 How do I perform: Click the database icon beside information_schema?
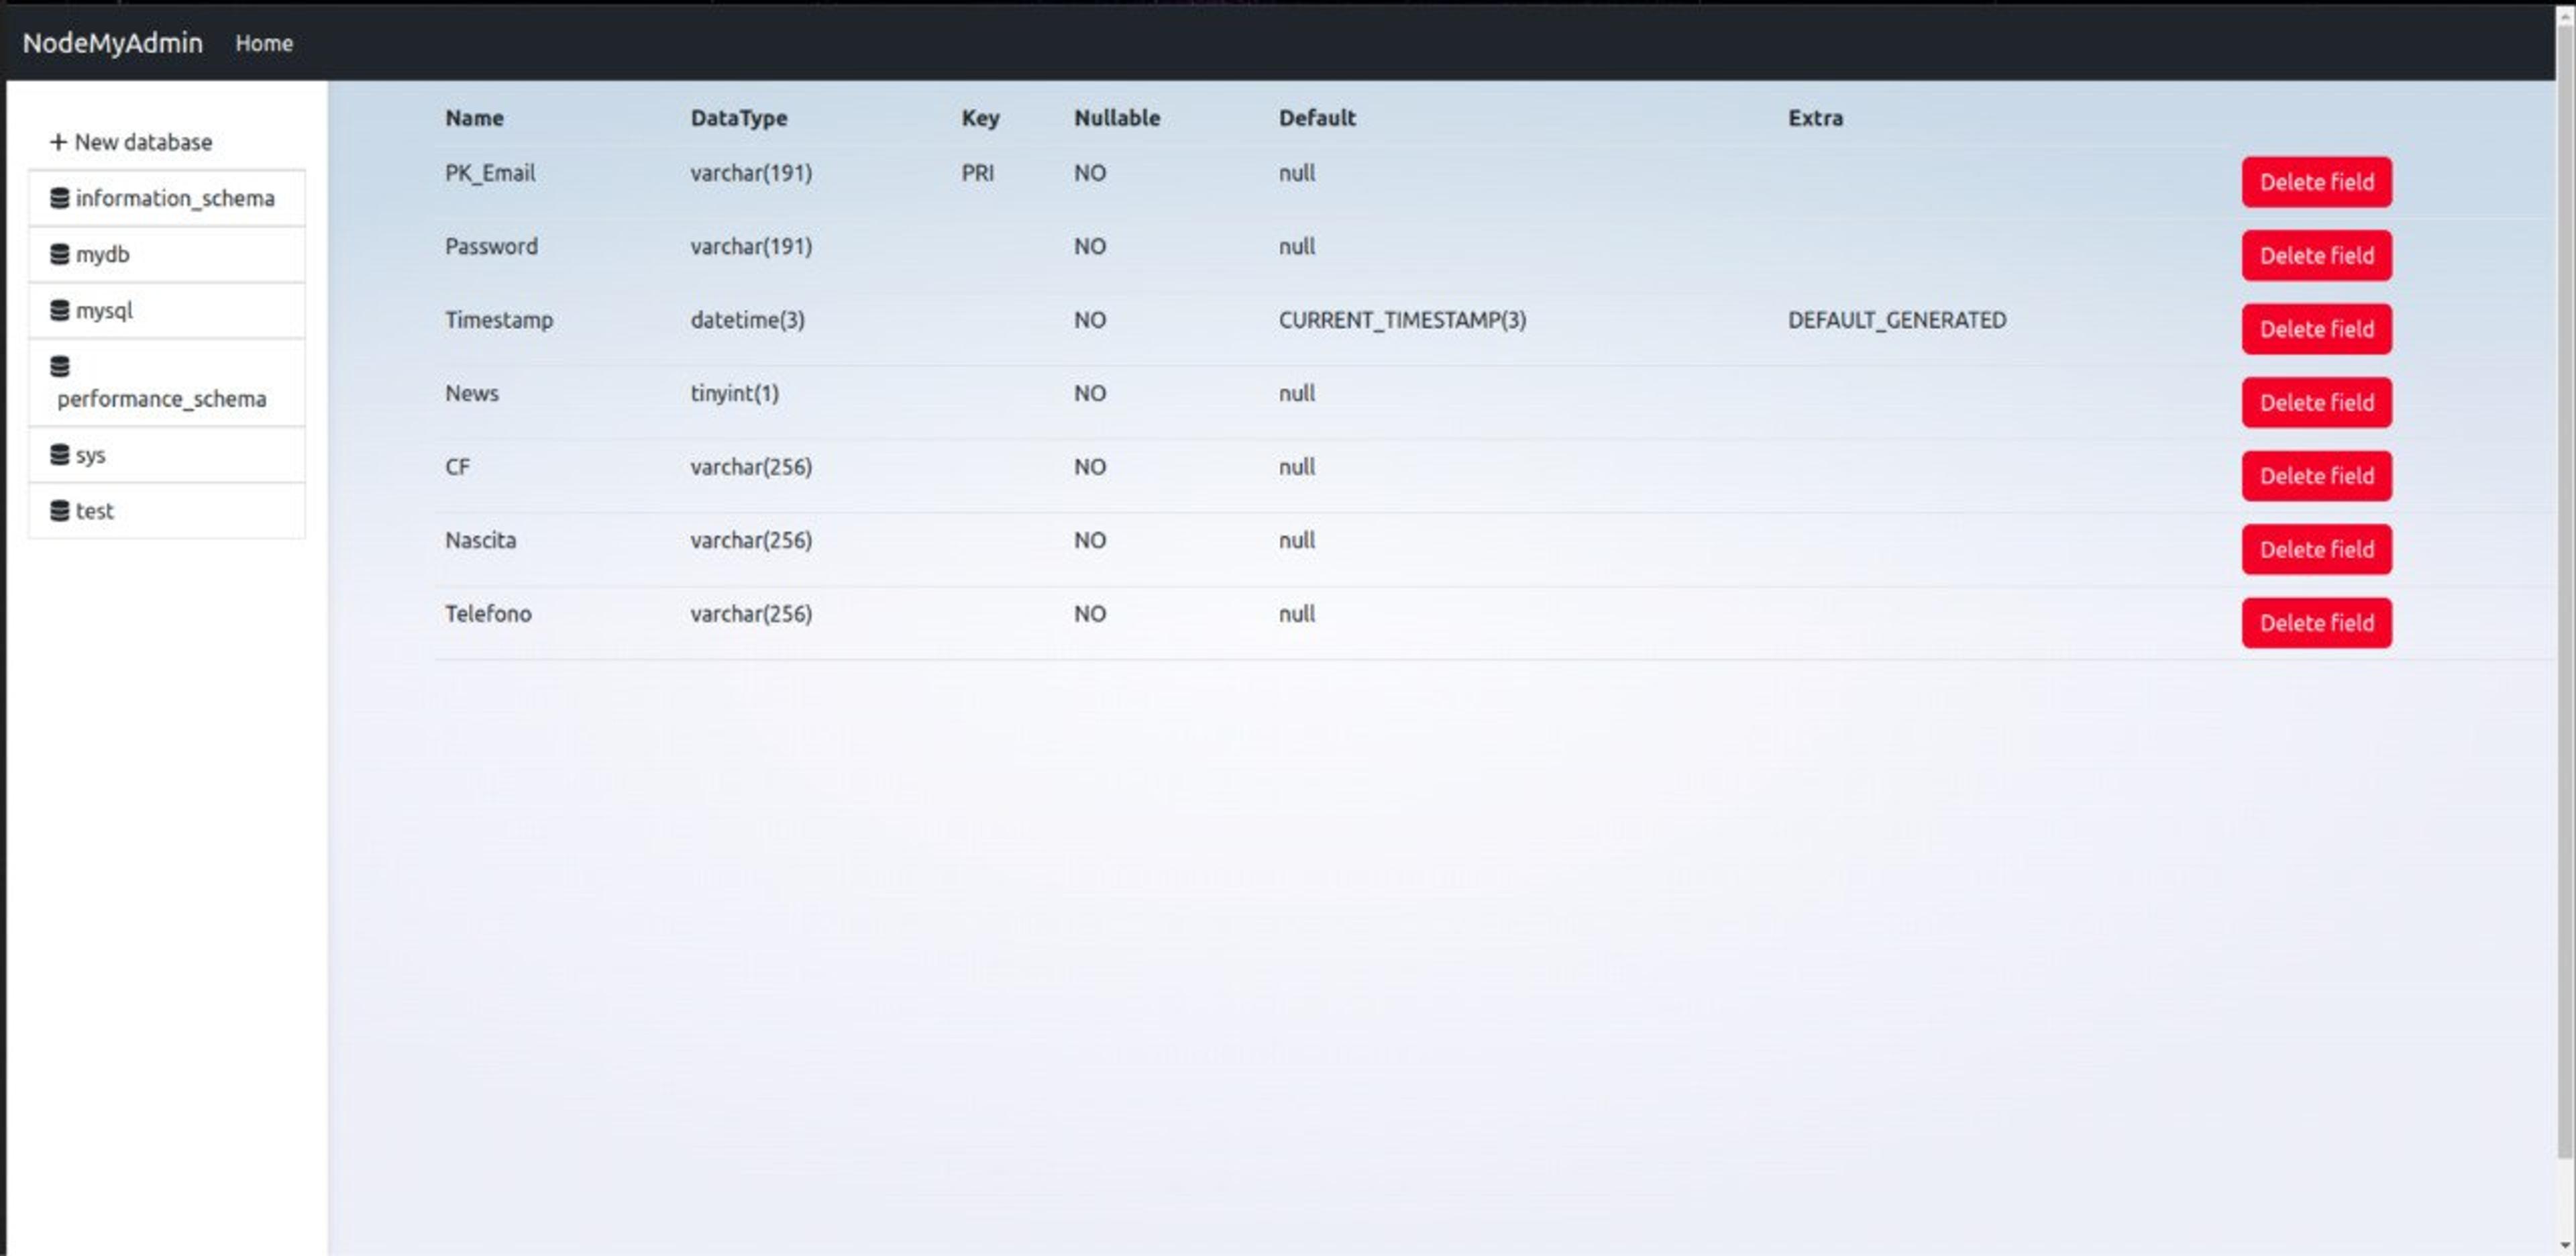[x=60, y=198]
